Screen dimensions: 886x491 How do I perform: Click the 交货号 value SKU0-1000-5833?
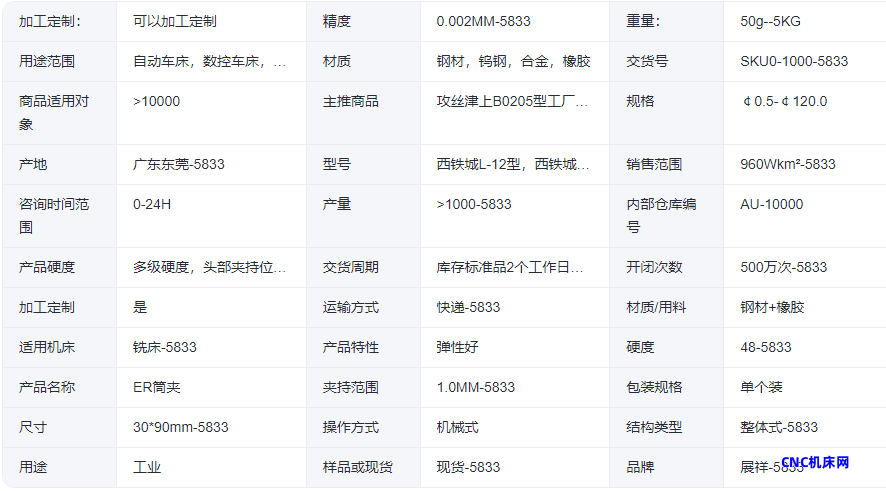(794, 61)
